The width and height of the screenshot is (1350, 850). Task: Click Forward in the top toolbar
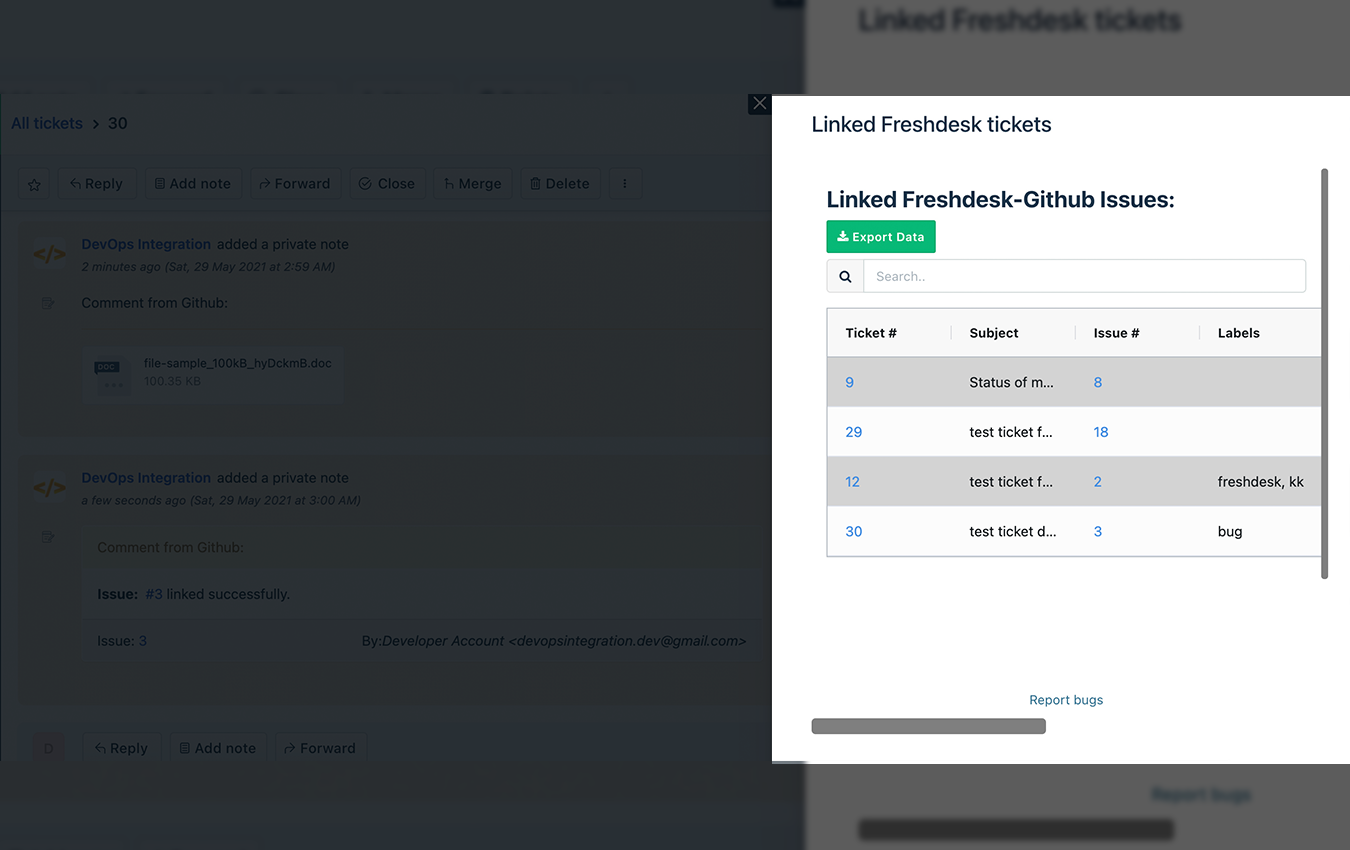[x=295, y=184]
